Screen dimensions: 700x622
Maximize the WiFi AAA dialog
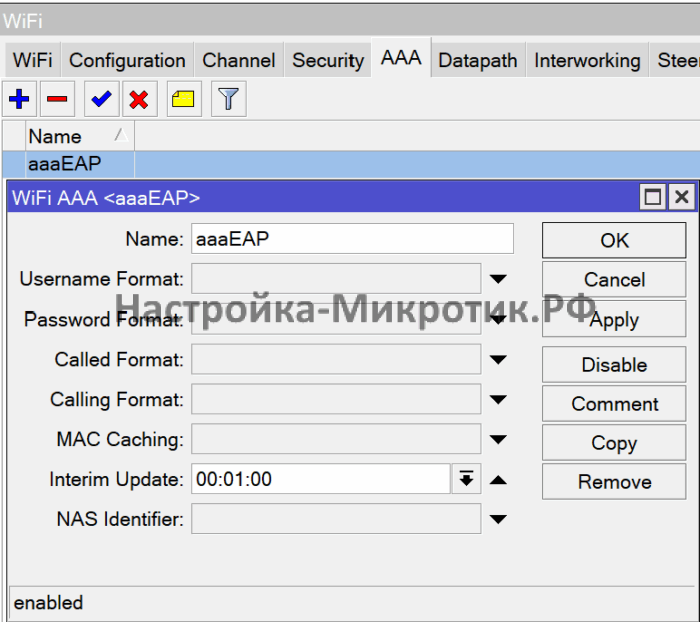click(x=653, y=197)
